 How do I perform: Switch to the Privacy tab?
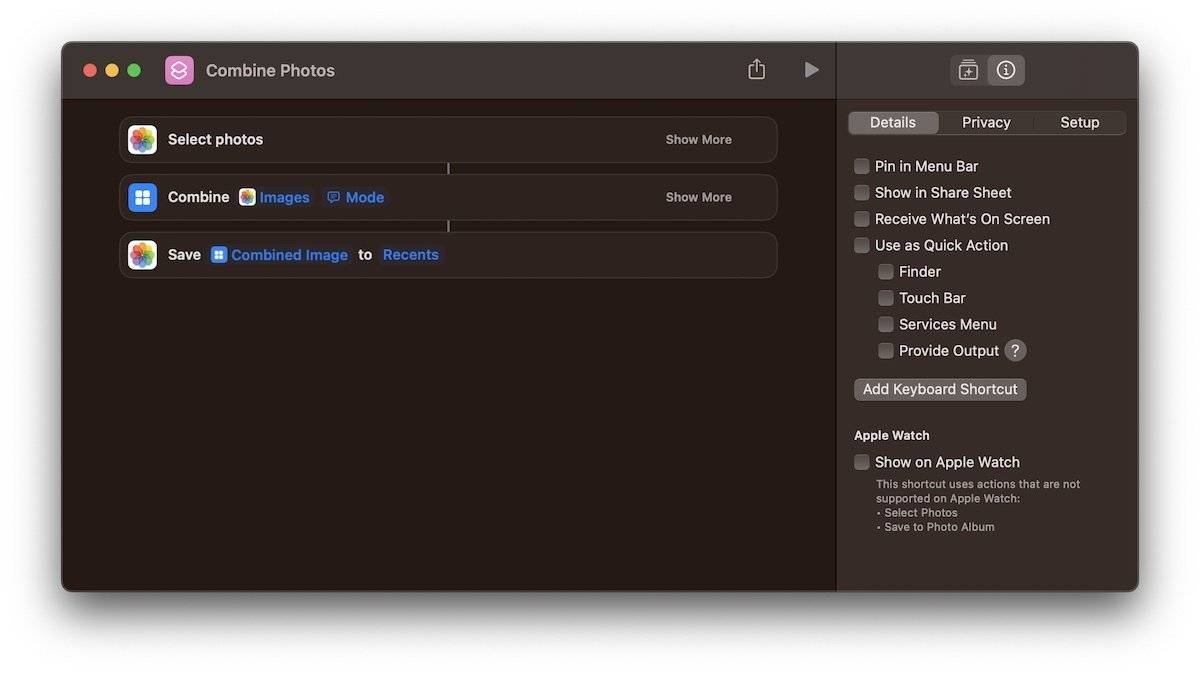(986, 122)
